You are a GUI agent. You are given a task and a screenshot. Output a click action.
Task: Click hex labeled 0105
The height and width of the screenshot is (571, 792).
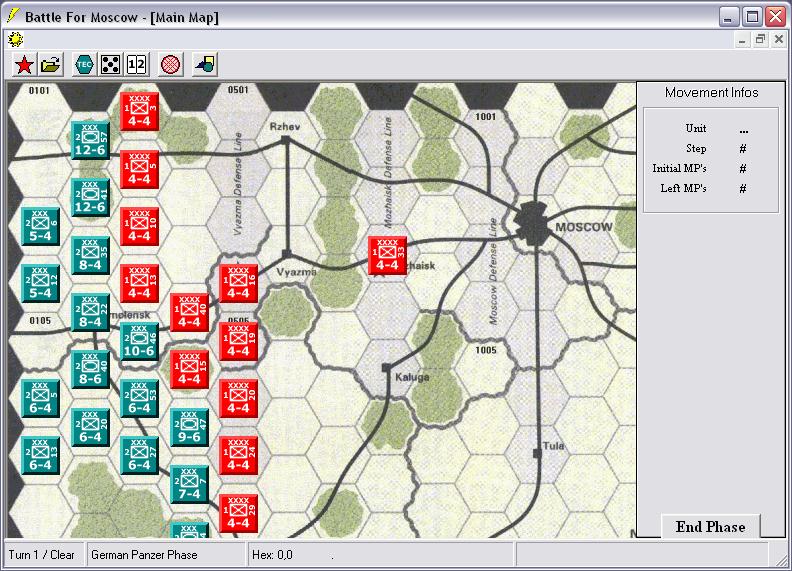pyautogui.click(x=39, y=341)
